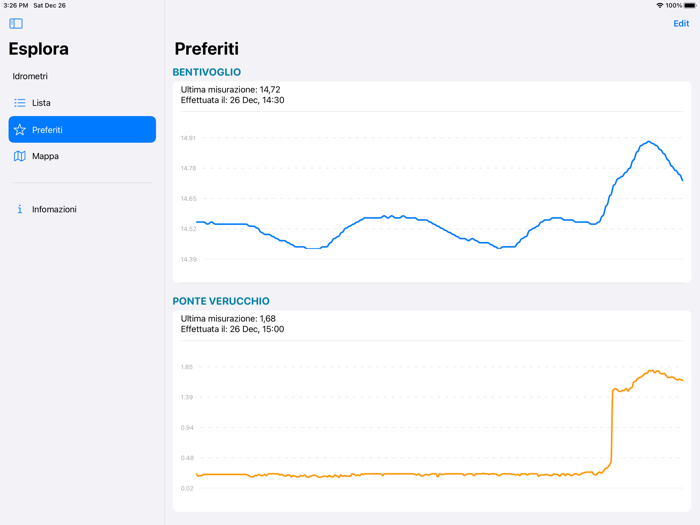Tap the Wi-Fi status icon
700x525 pixels.
point(660,5)
